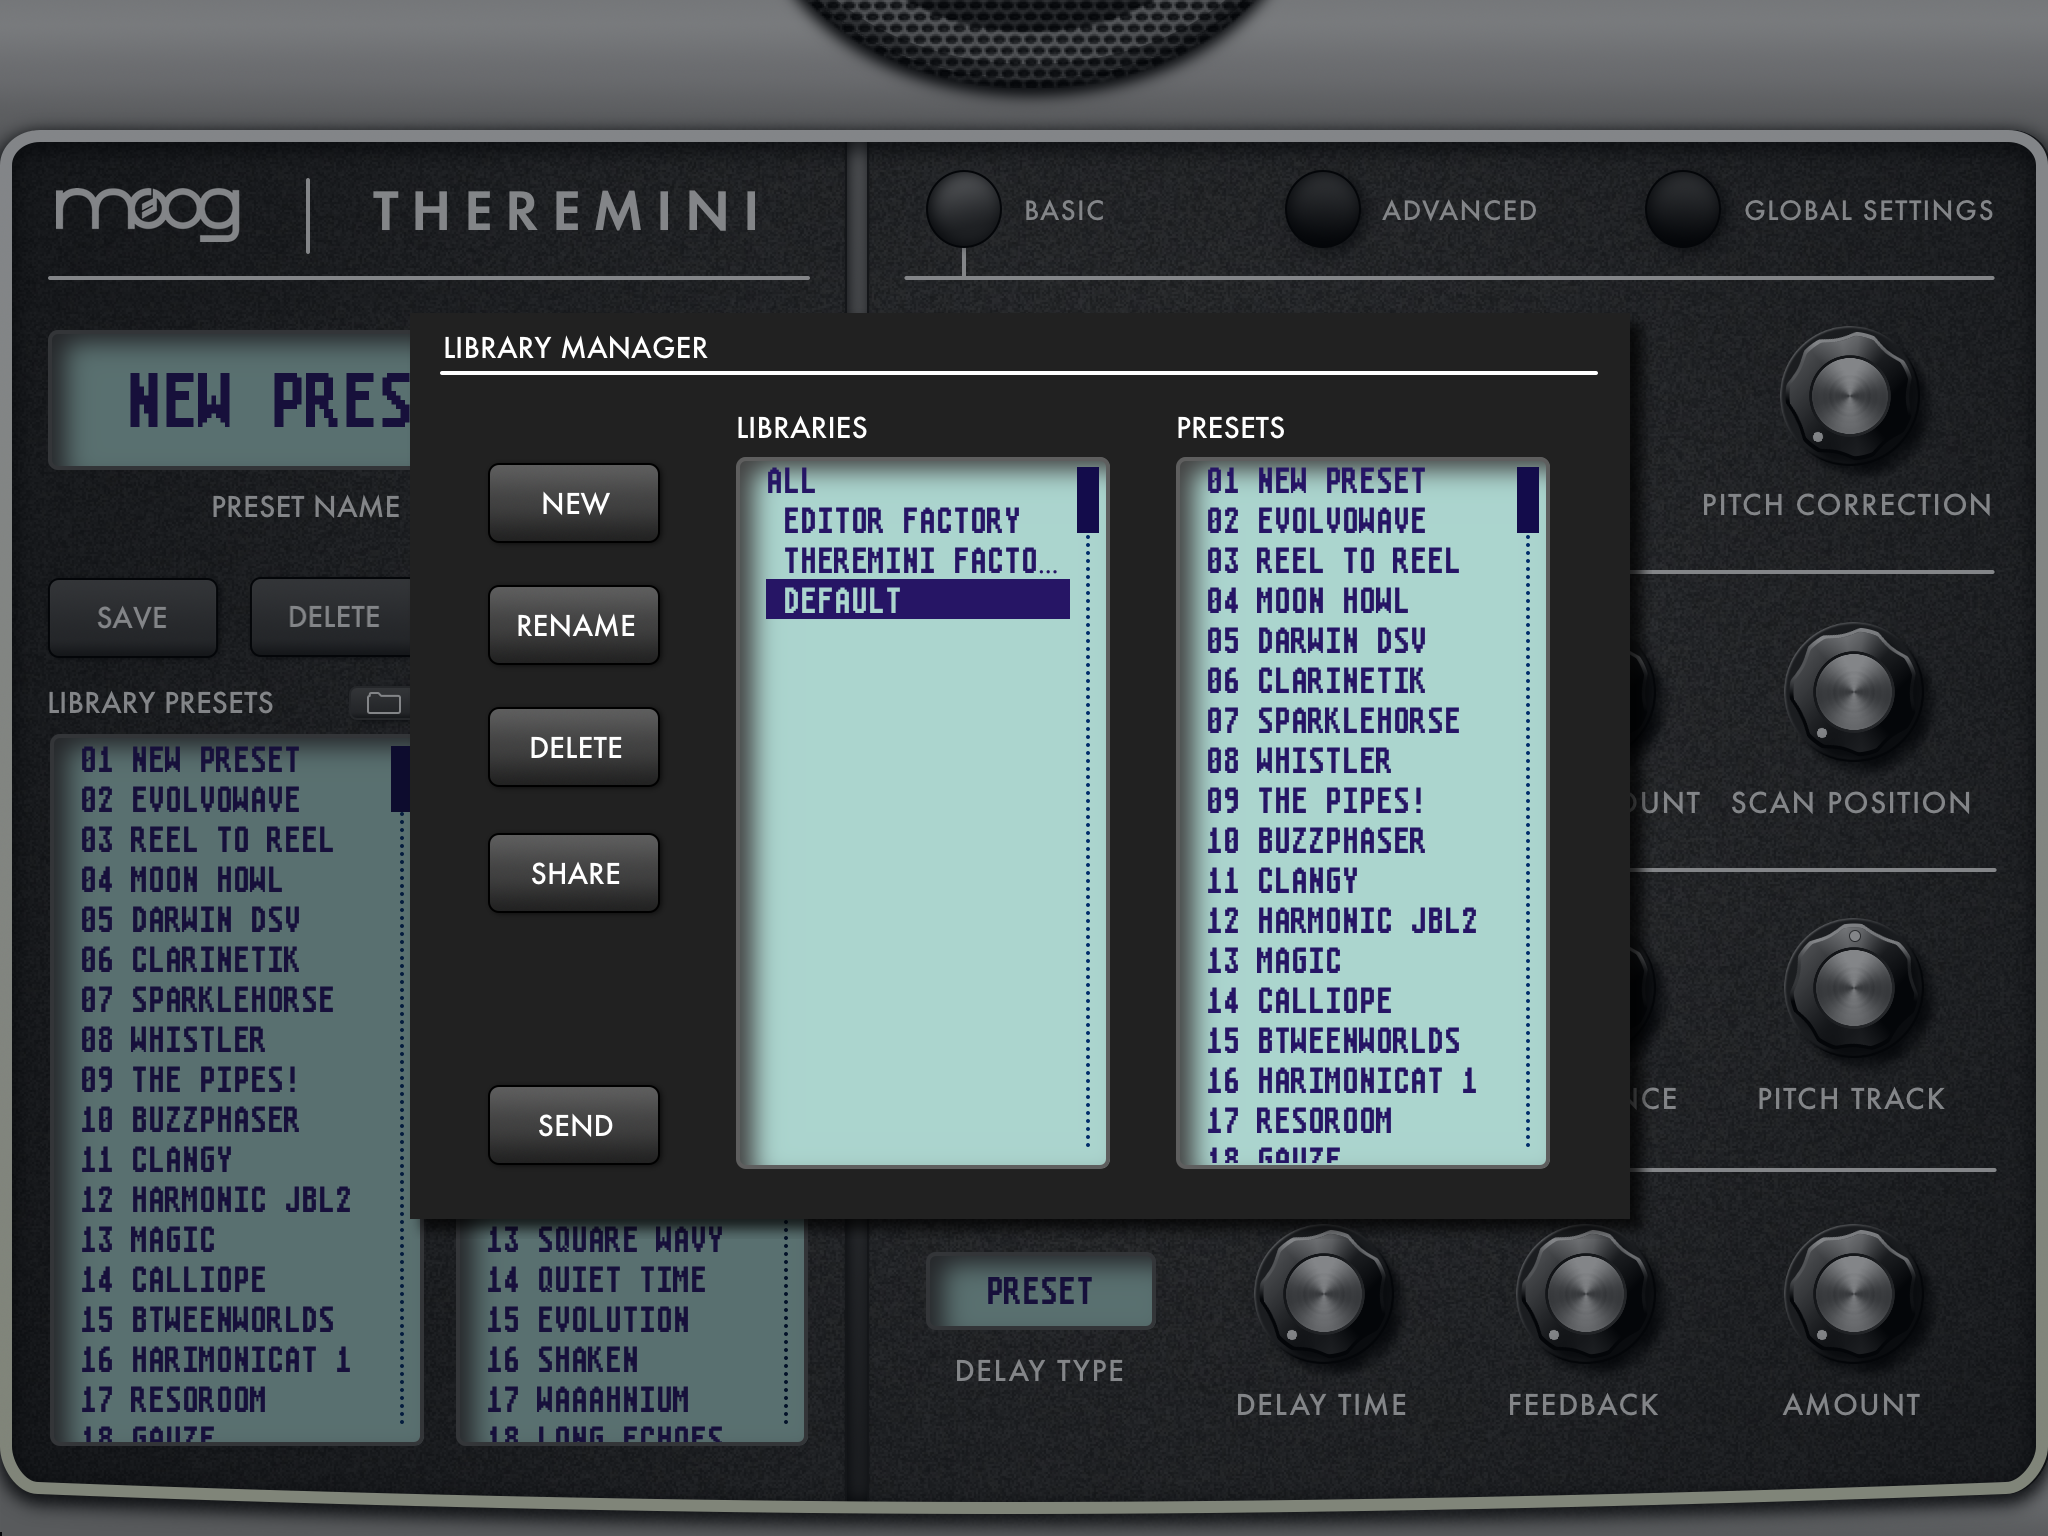
Task: Click the Moog logo
Action: 148,210
